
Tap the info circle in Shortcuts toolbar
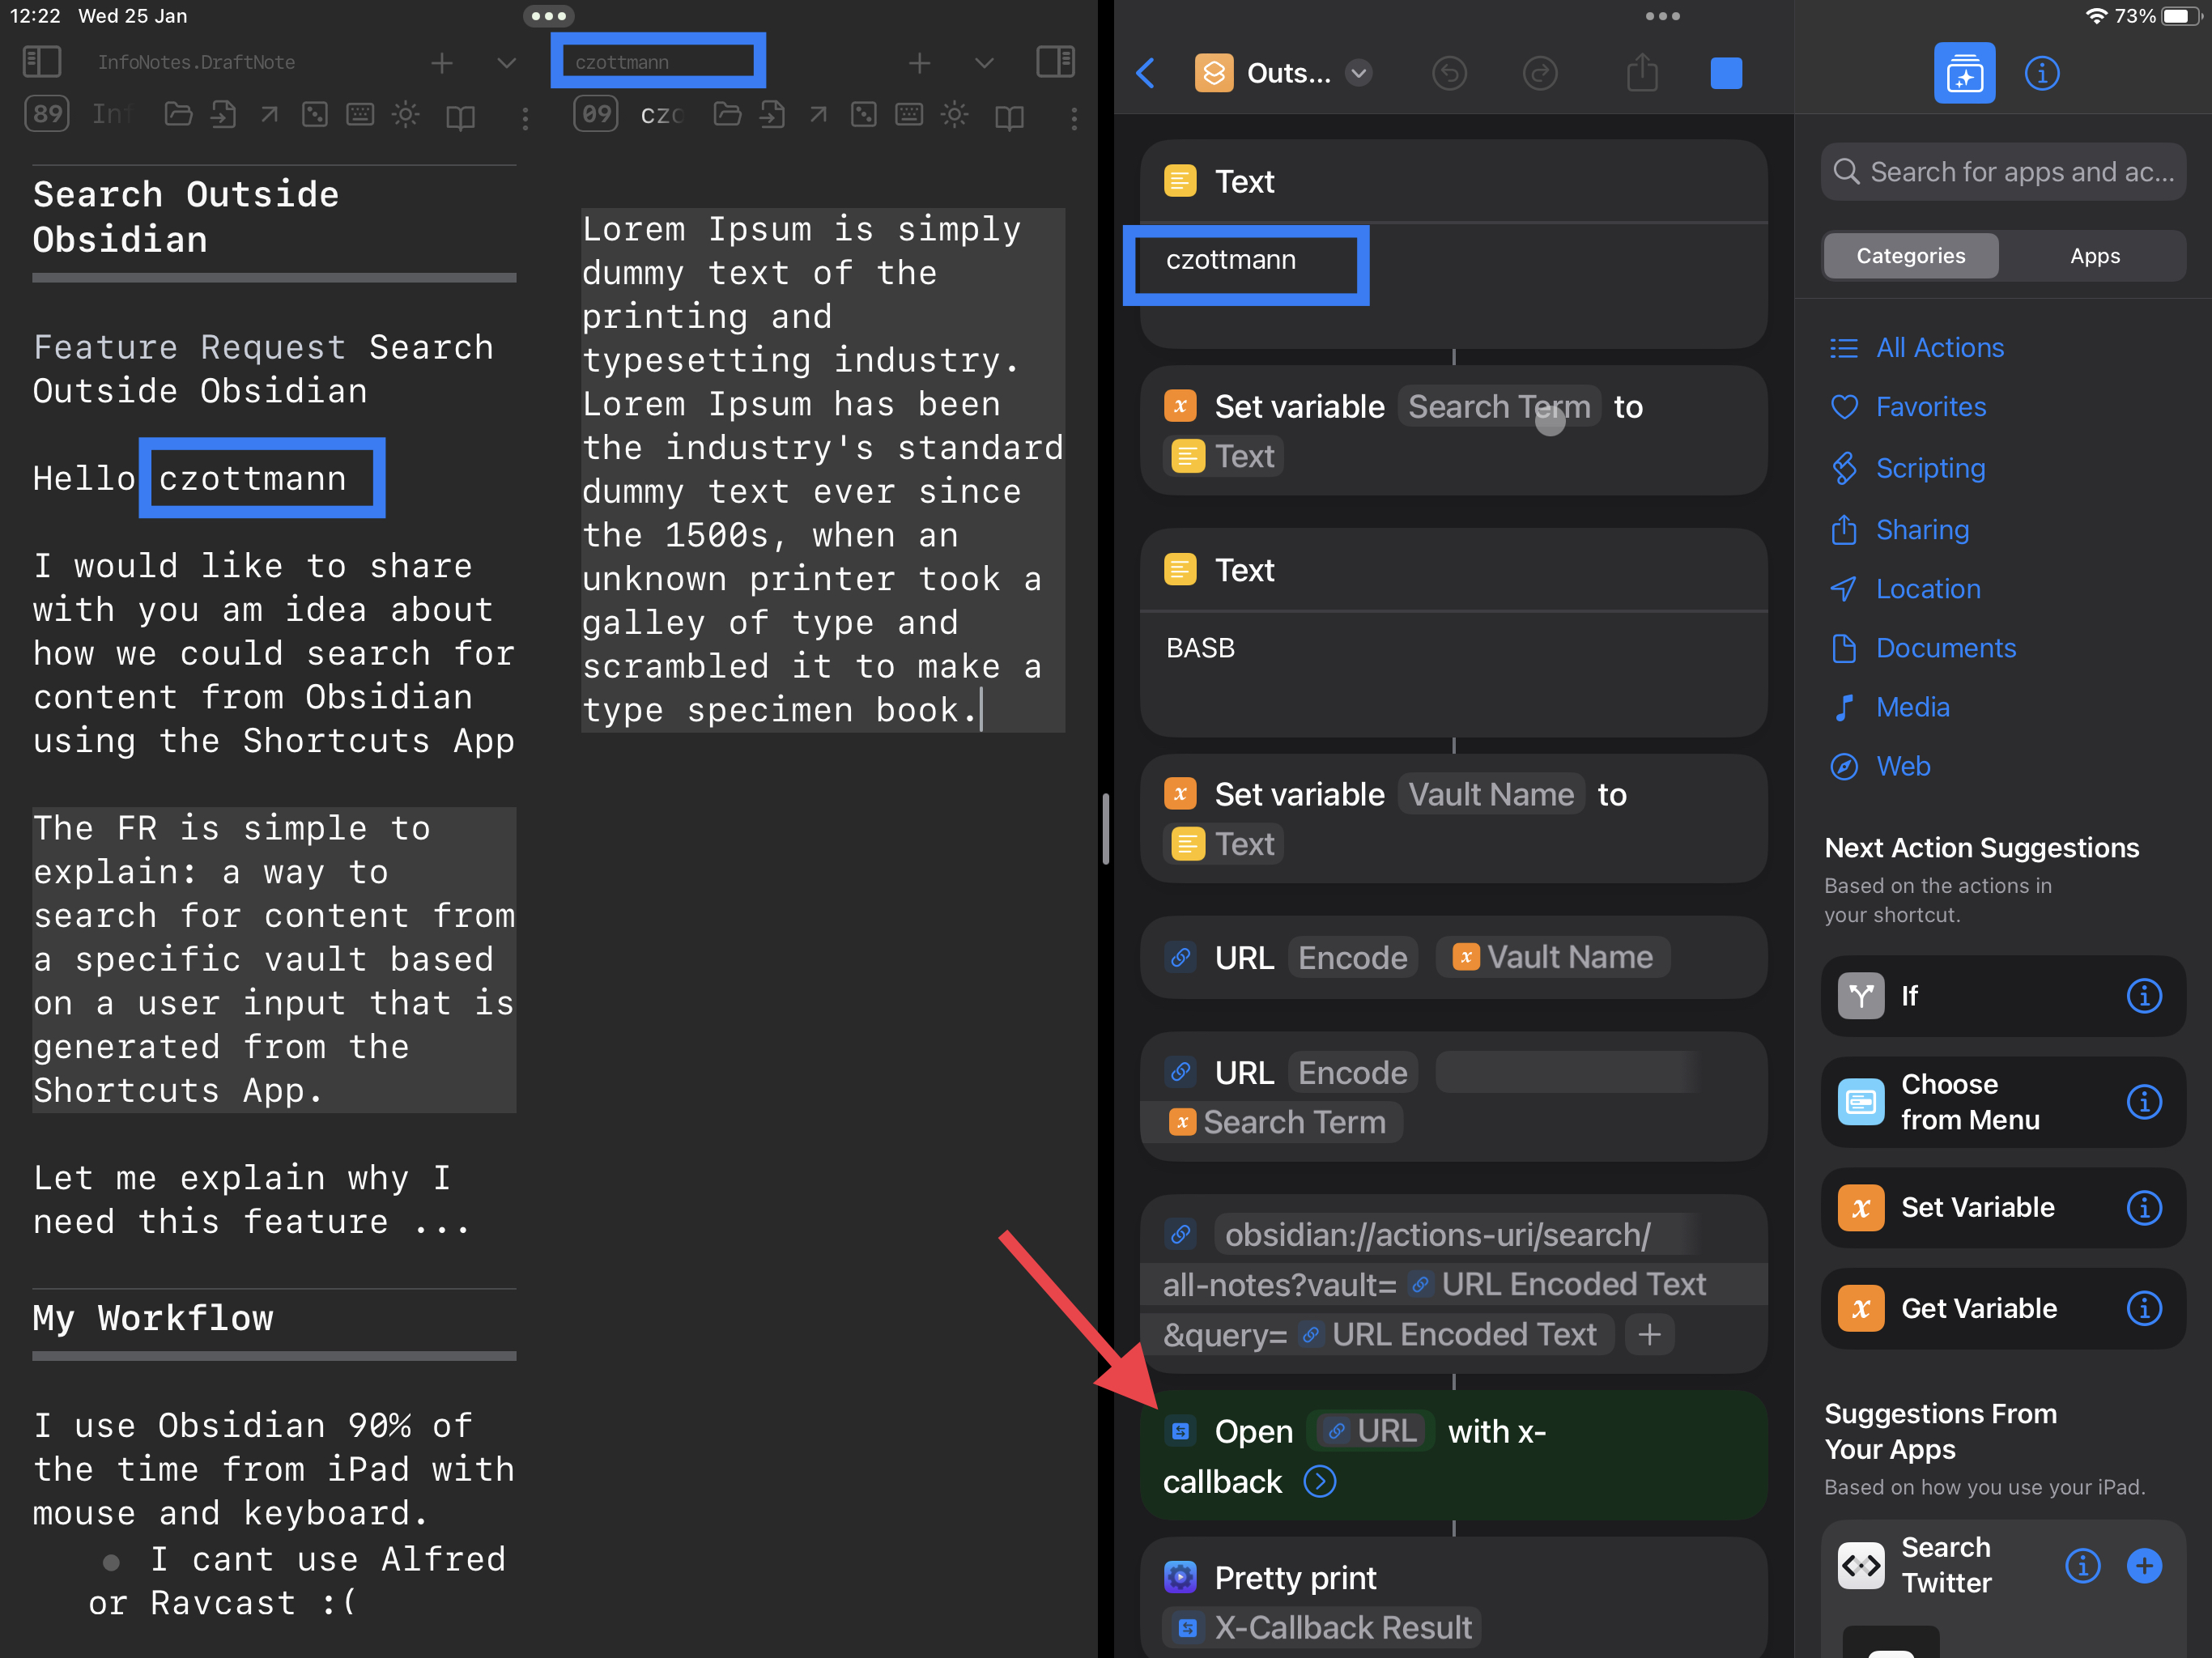point(2043,72)
